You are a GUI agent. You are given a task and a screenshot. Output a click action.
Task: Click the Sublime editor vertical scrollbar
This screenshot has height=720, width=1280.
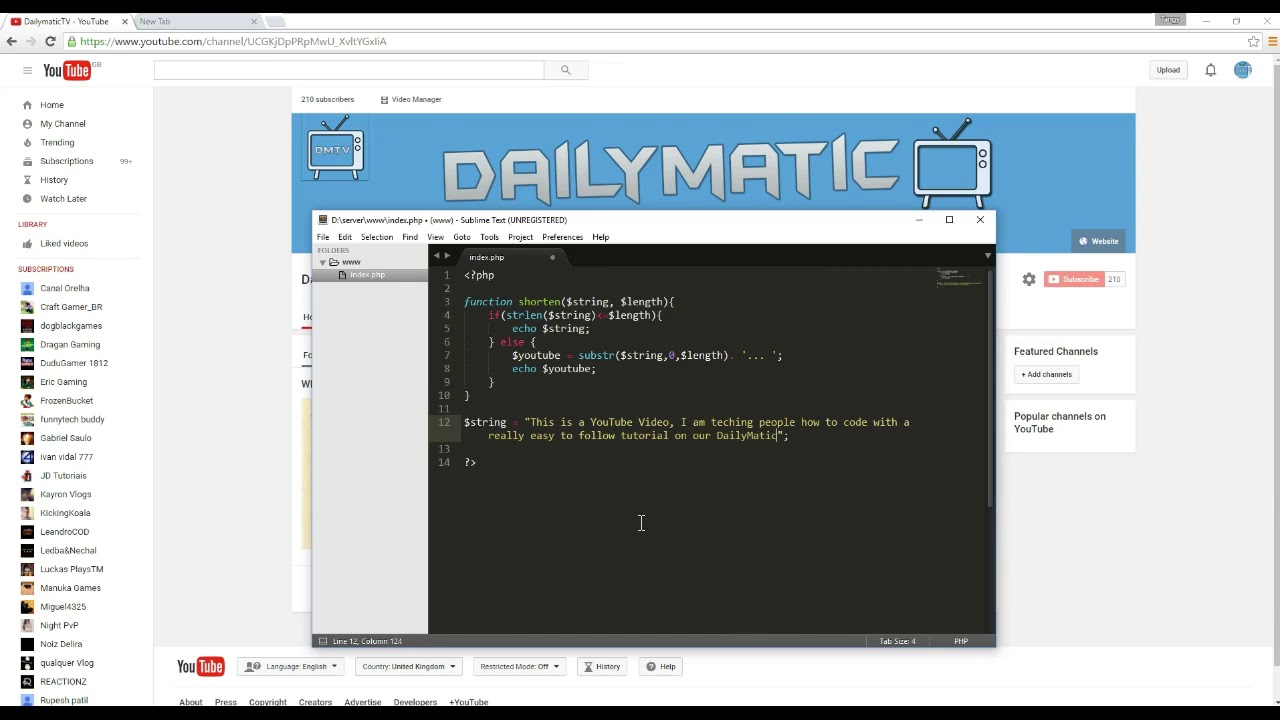(990, 388)
